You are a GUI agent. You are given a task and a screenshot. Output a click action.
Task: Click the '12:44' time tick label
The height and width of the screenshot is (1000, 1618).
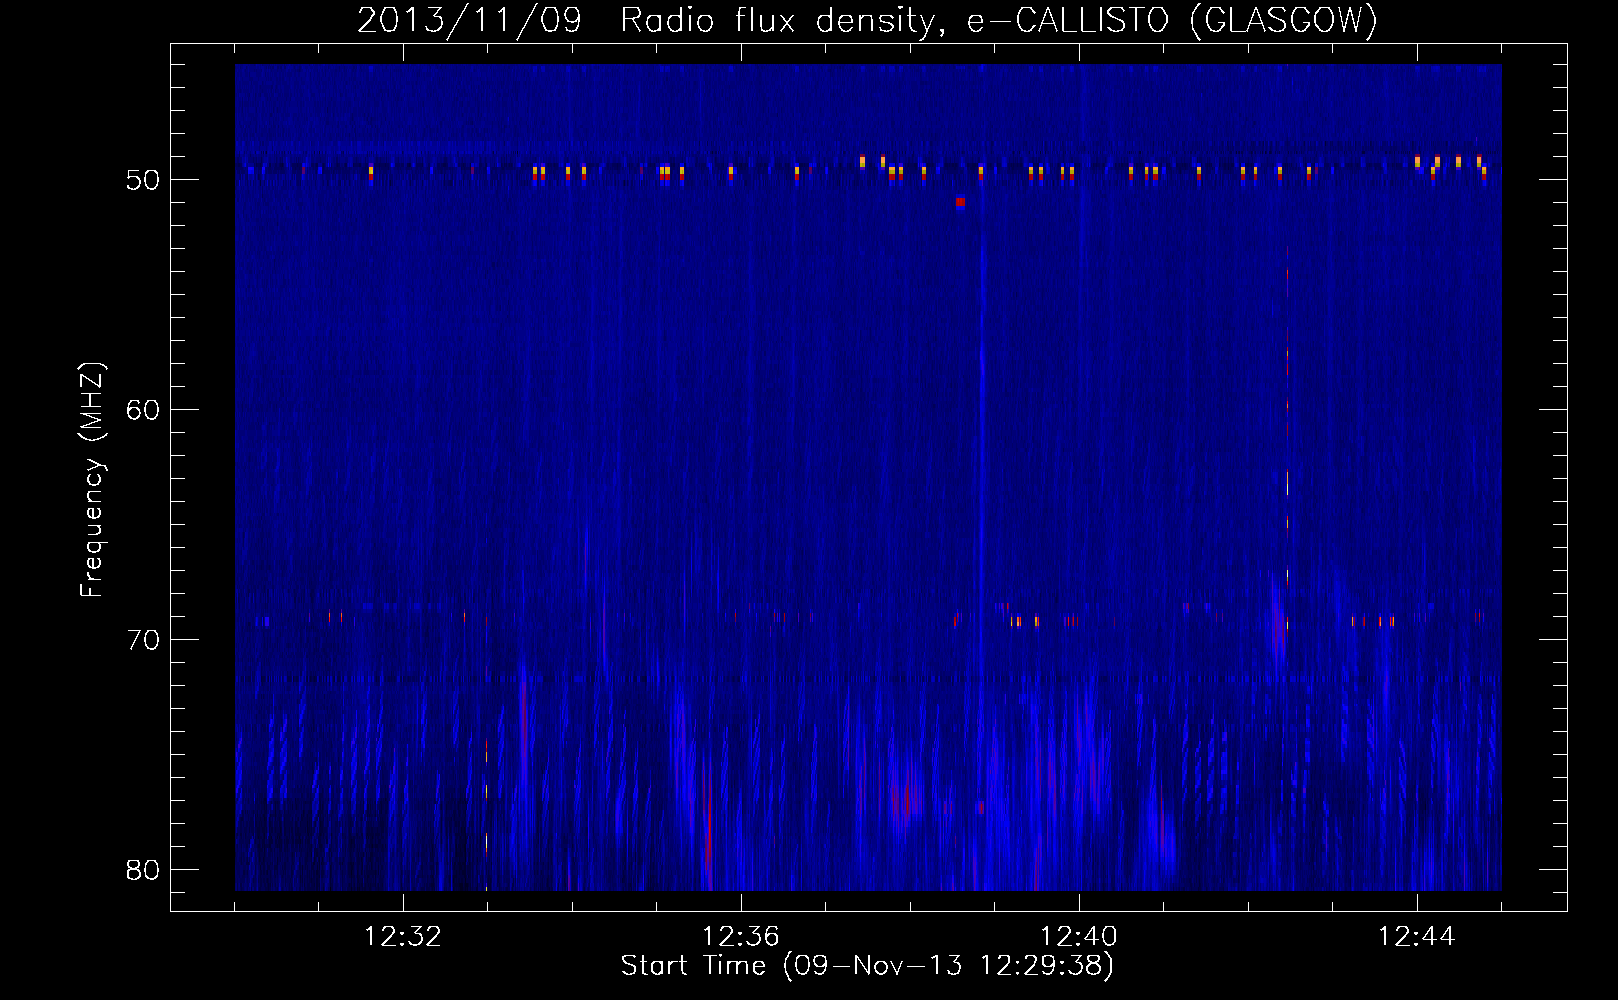1417,937
